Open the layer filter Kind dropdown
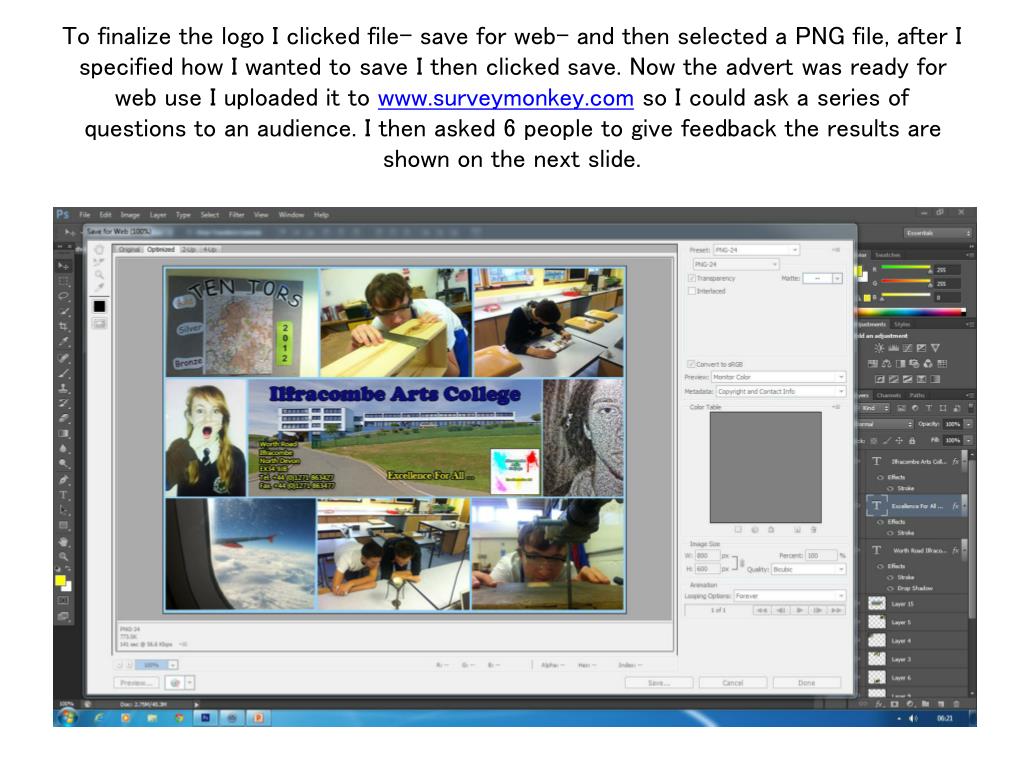The width and height of the screenshot is (1024, 768). point(875,408)
